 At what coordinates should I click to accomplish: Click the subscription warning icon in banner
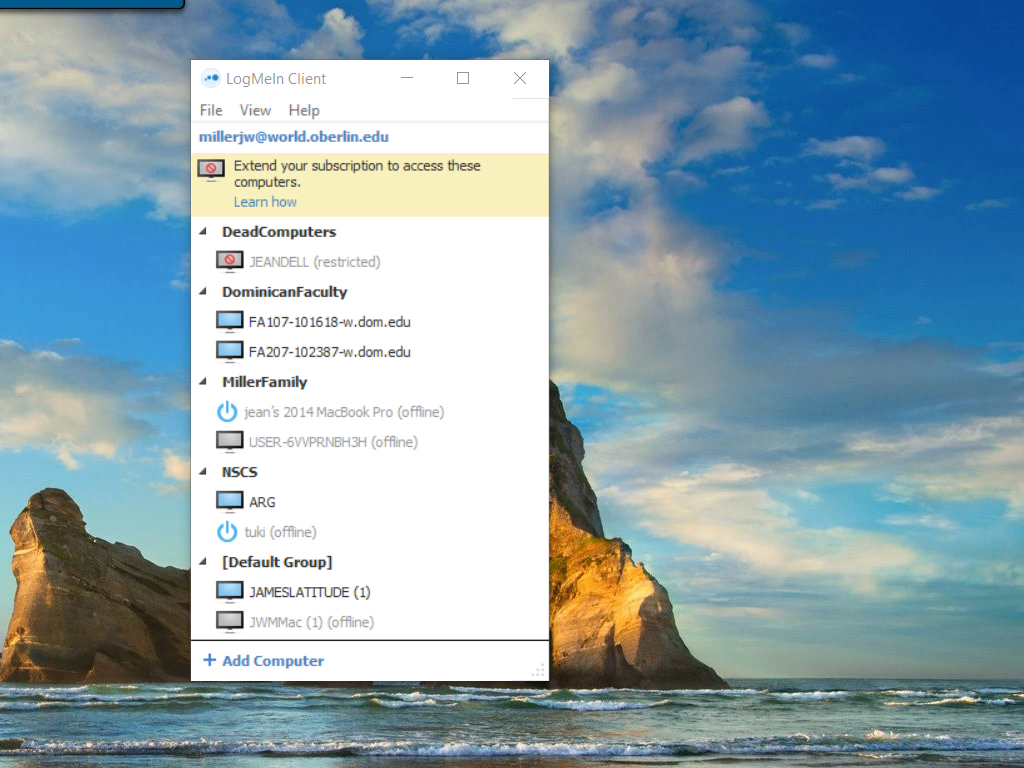(x=211, y=170)
